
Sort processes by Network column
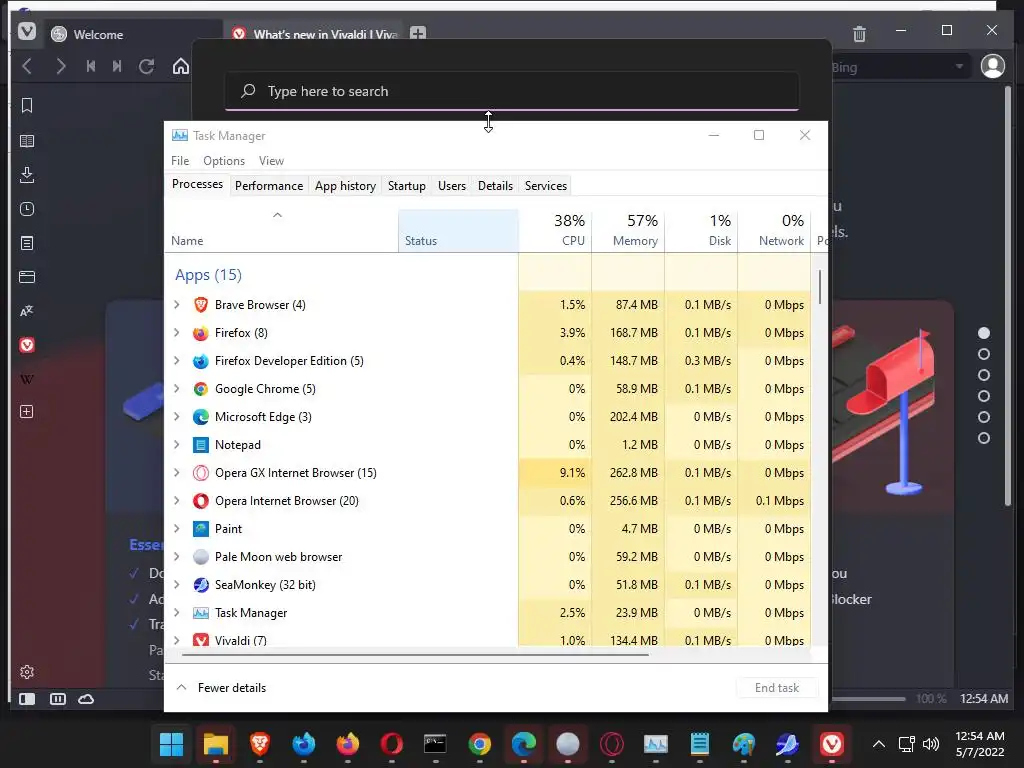(775, 231)
